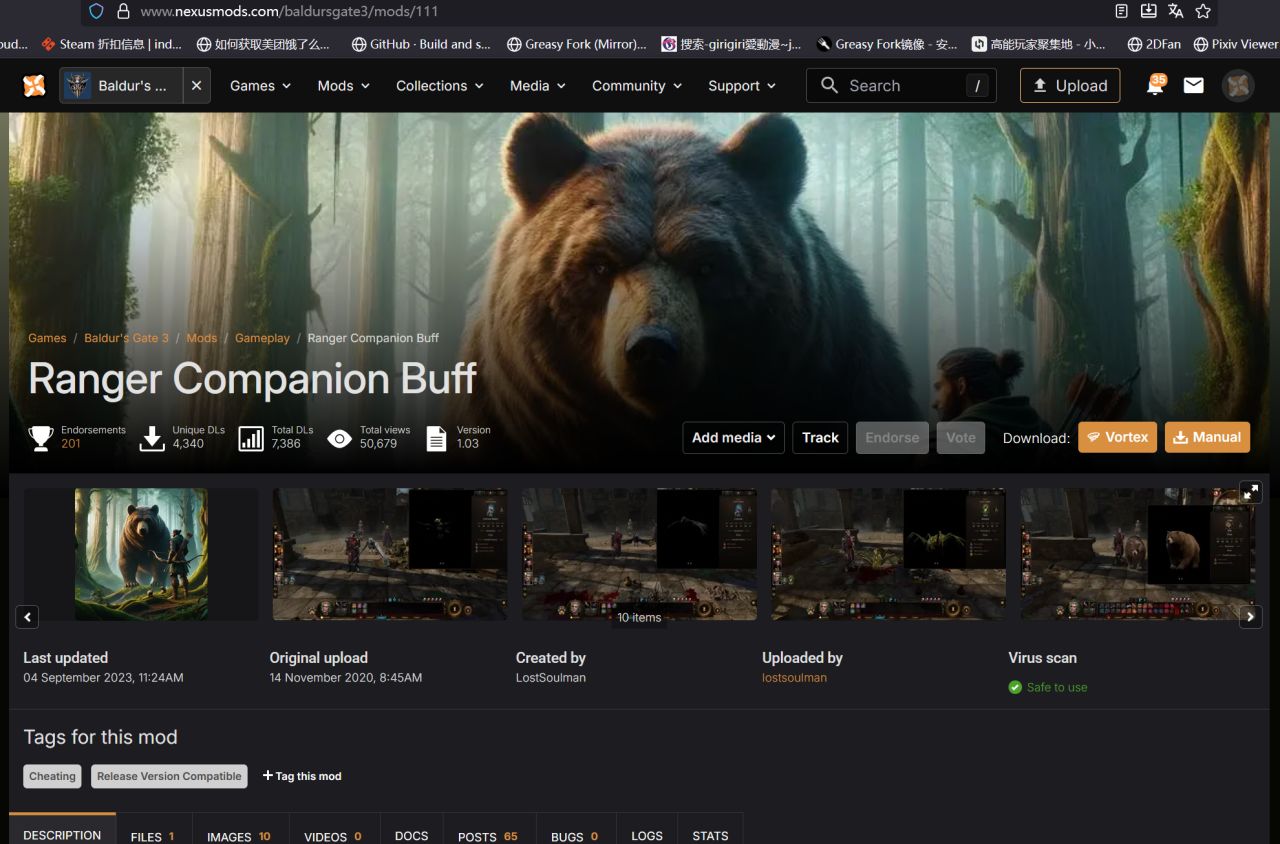This screenshot has width=1280, height=844.
Task: Switch to the Images tab
Action: pyautogui.click(x=239, y=830)
